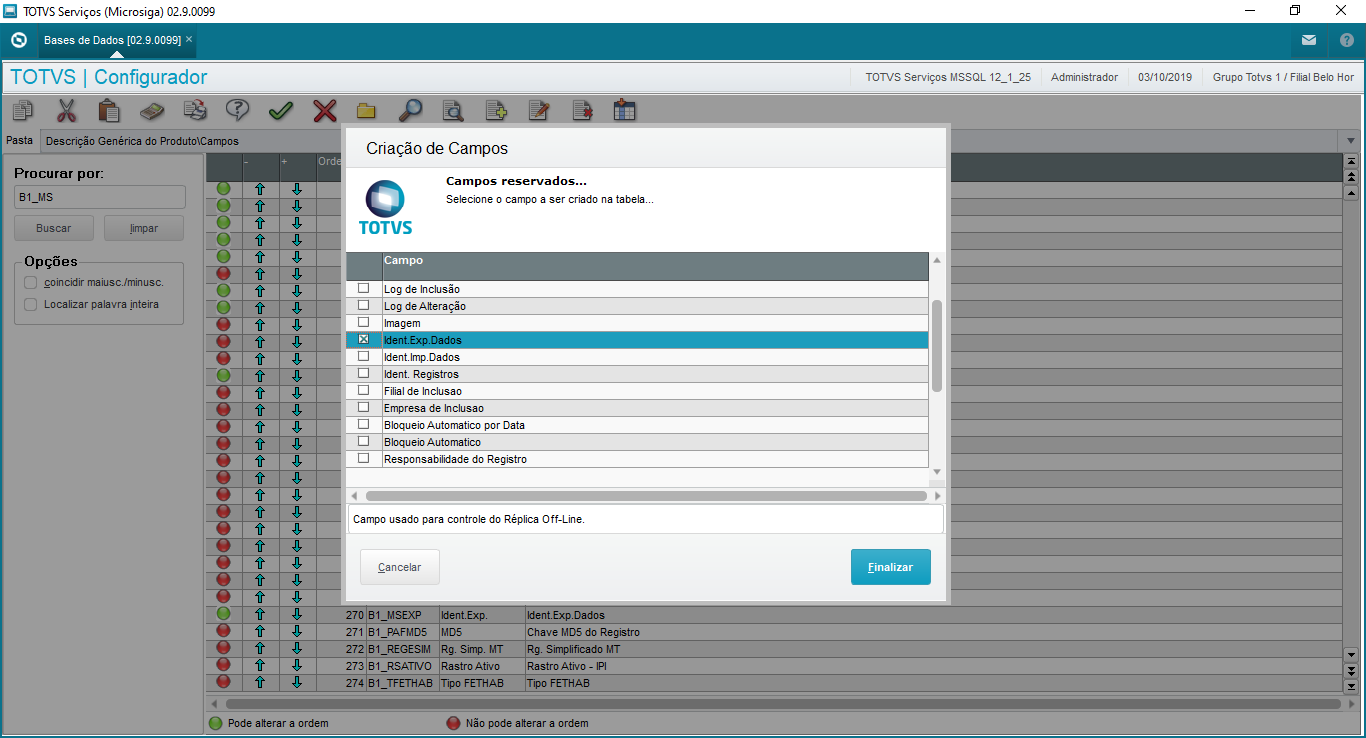Check the Imagem checkbox
Screen dimensions: 1366x738
click(x=363, y=322)
